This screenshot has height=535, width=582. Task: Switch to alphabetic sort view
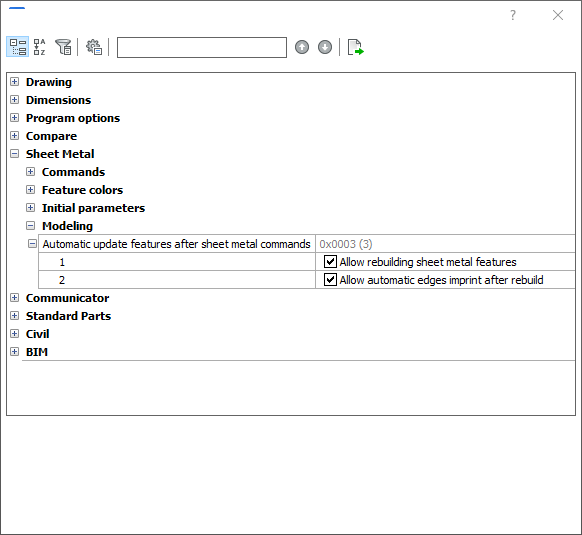[x=40, y=47]
